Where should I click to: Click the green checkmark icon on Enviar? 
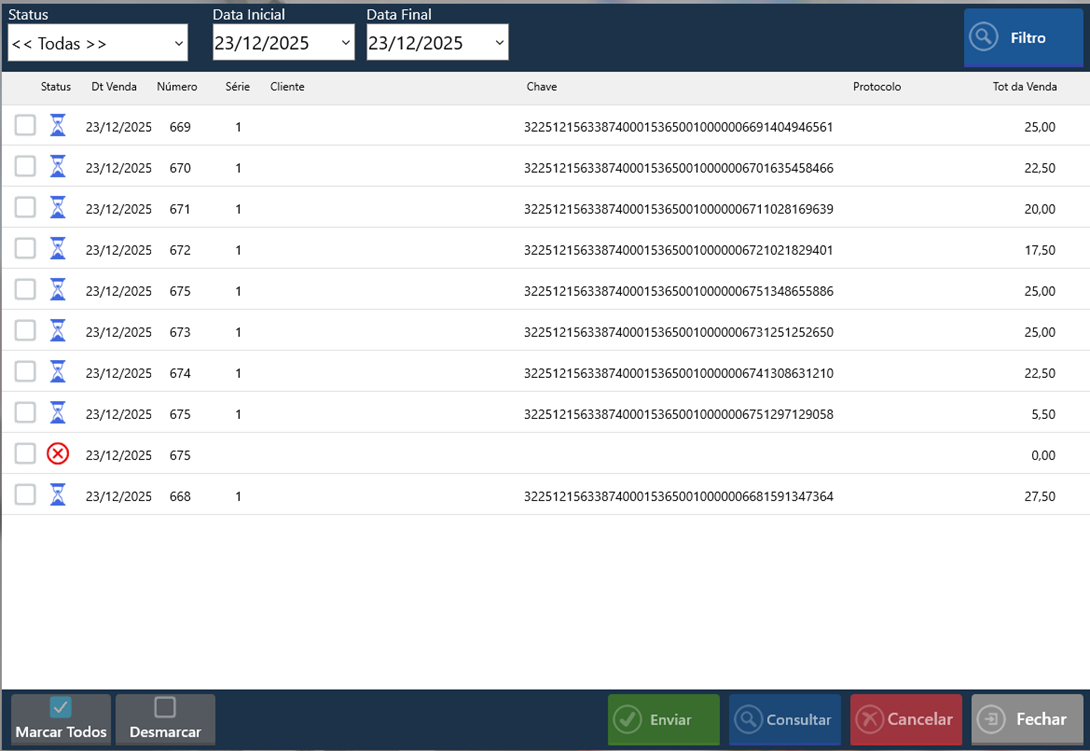pyautogui.click(x=627, y=720)
